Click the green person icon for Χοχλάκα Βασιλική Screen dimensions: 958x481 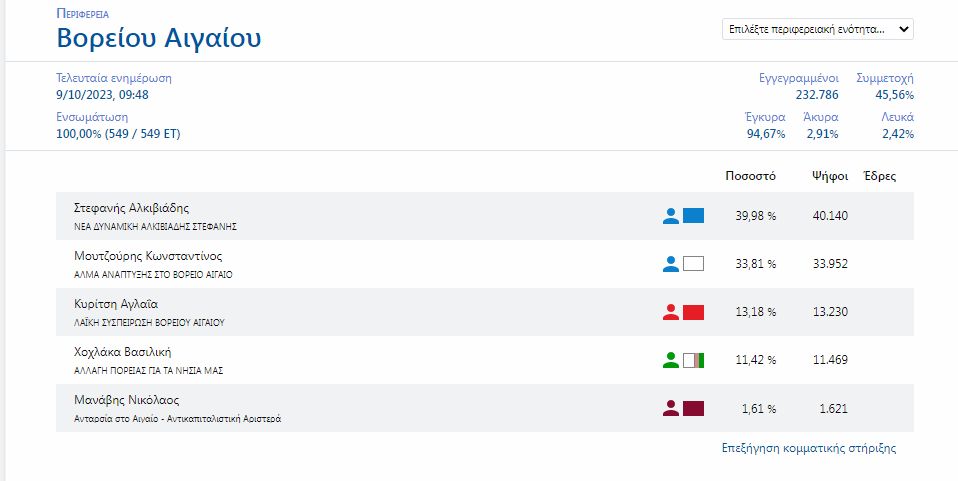point(671,360)
